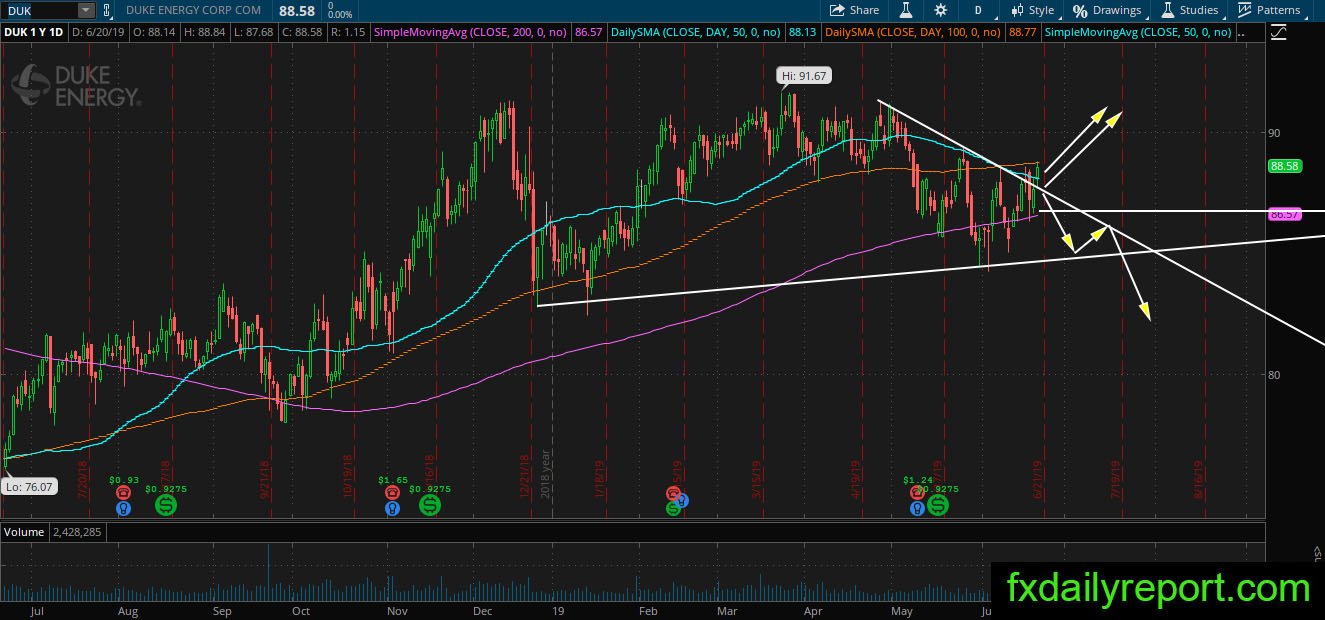Click the DUK symbol input field
Screen dimensions: 1325x620
[38, 10]
